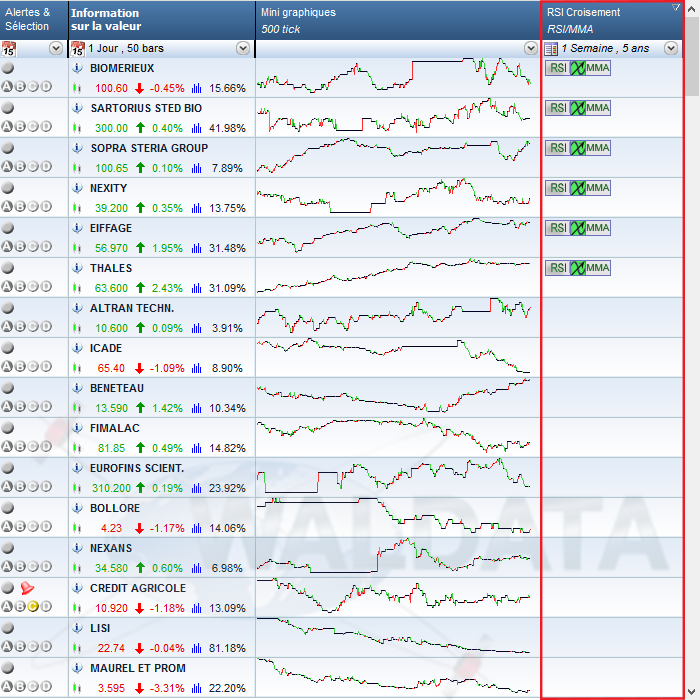Click the scrollbar down arrow
700x700 pixels.
coord(692,692)
